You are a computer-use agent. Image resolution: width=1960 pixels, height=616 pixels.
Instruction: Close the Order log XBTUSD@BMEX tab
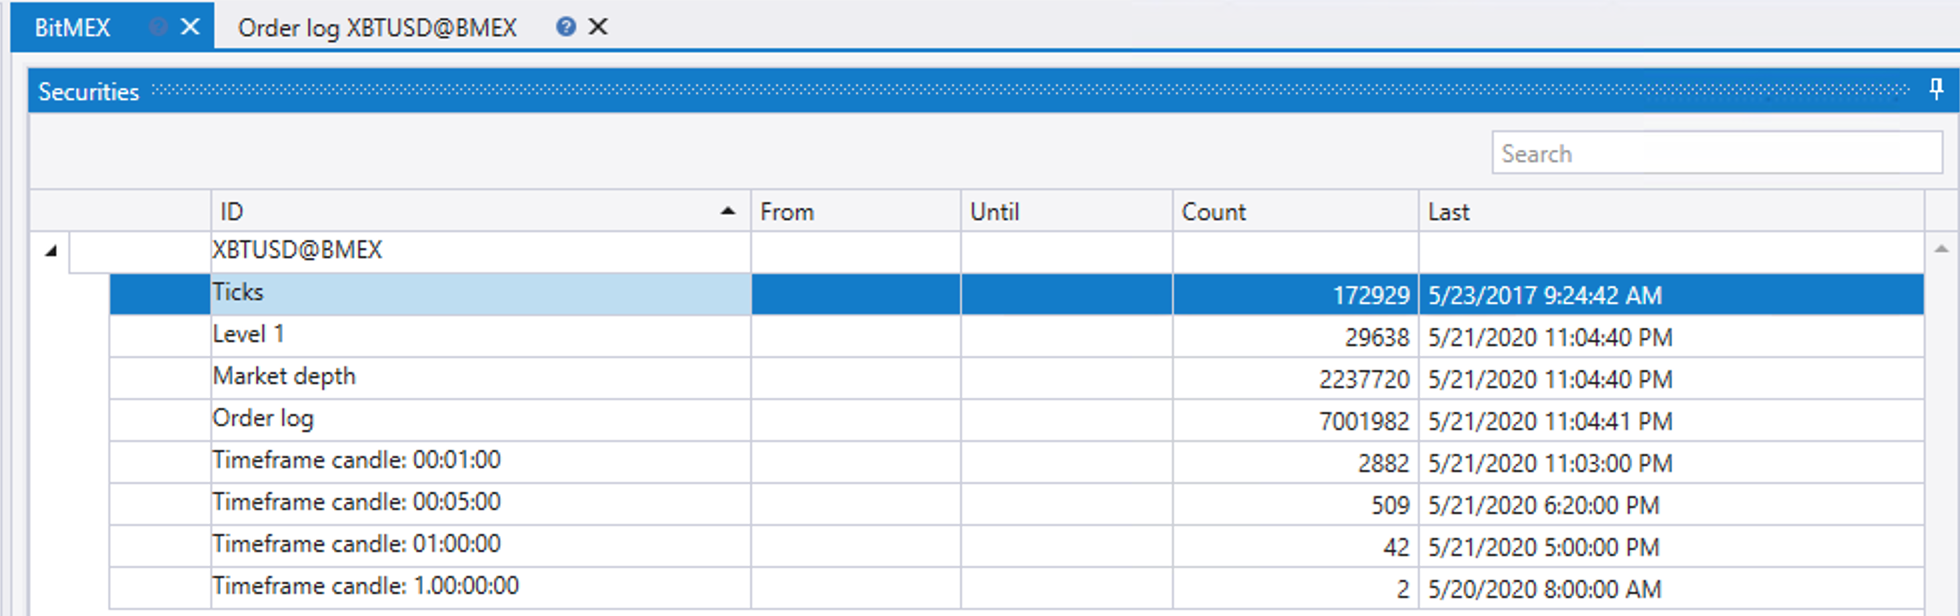(x=598, y=27)
